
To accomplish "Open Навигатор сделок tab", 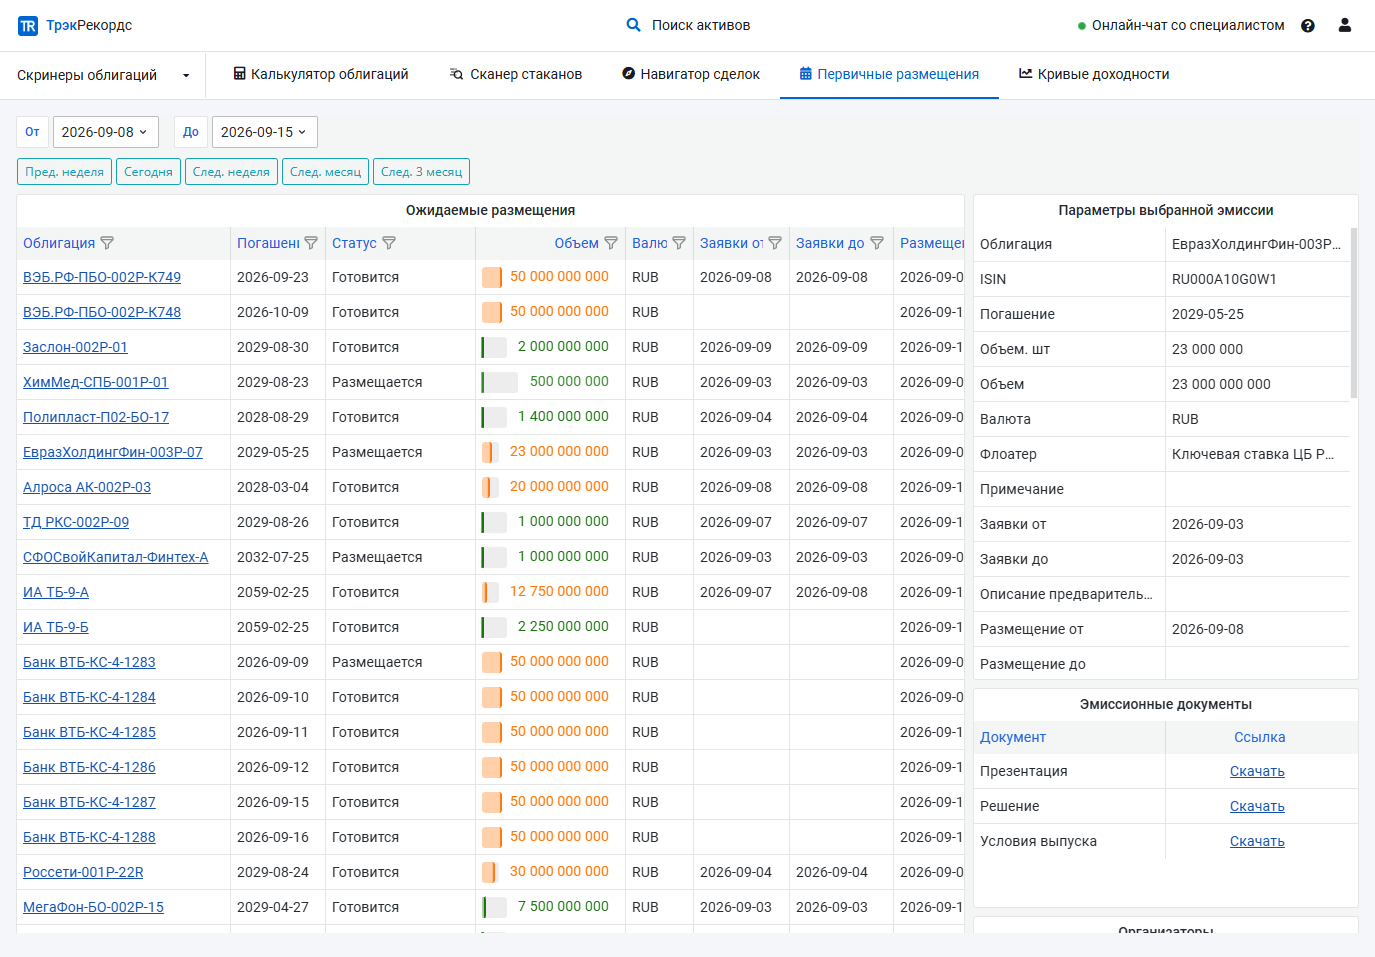I will click(691, 74).
